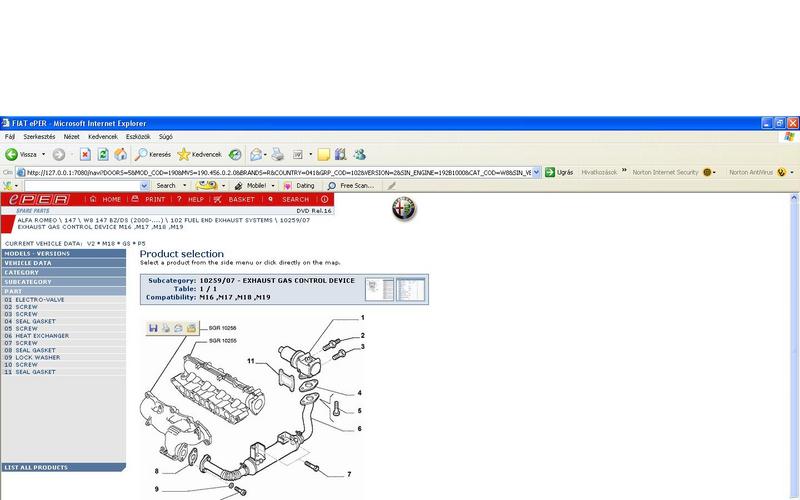Open the Kedvencek menu
Viewport: 800px width, 500px height.
click(x=103, y=137)
